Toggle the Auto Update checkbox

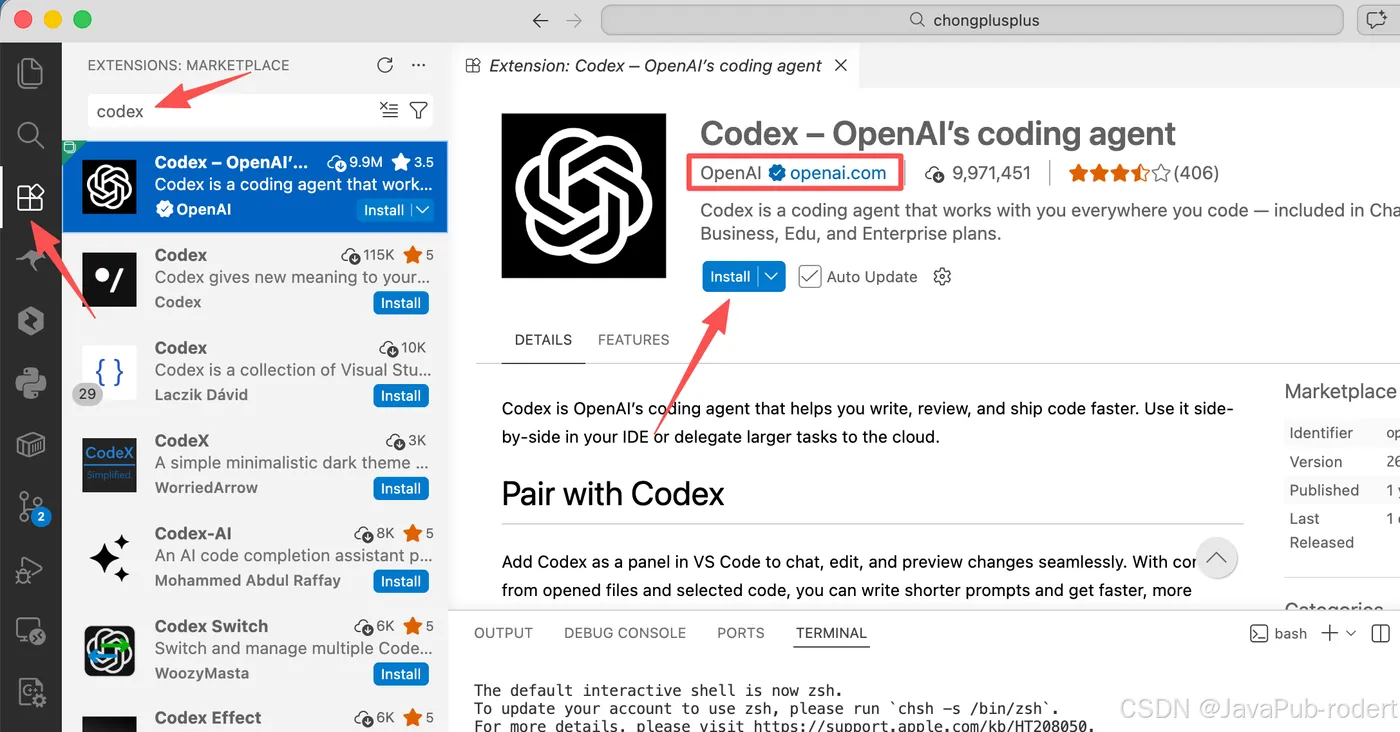pyautogui.click(x=810, y=277)
